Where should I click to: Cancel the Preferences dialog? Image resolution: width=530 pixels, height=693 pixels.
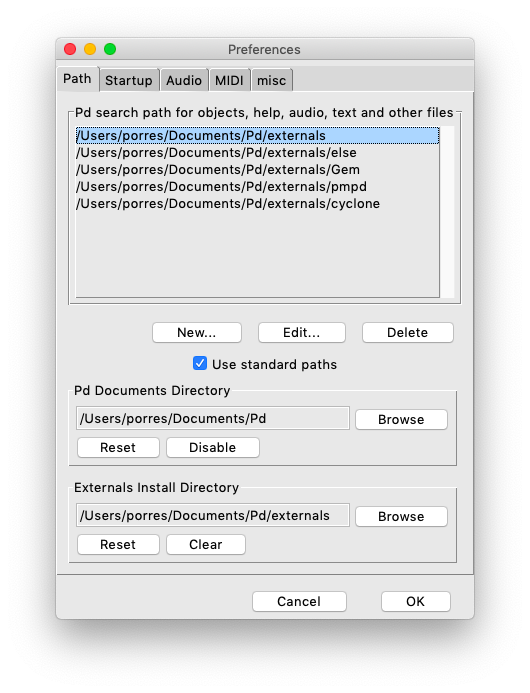point(299,602)
